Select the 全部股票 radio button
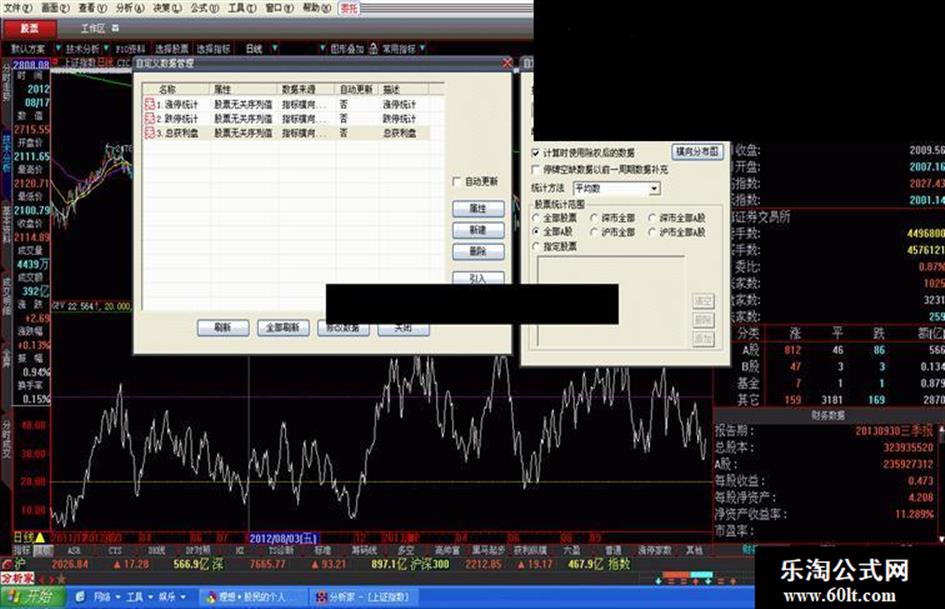The height and width of the screenshot is (609, 945). [x=536, y=218]
